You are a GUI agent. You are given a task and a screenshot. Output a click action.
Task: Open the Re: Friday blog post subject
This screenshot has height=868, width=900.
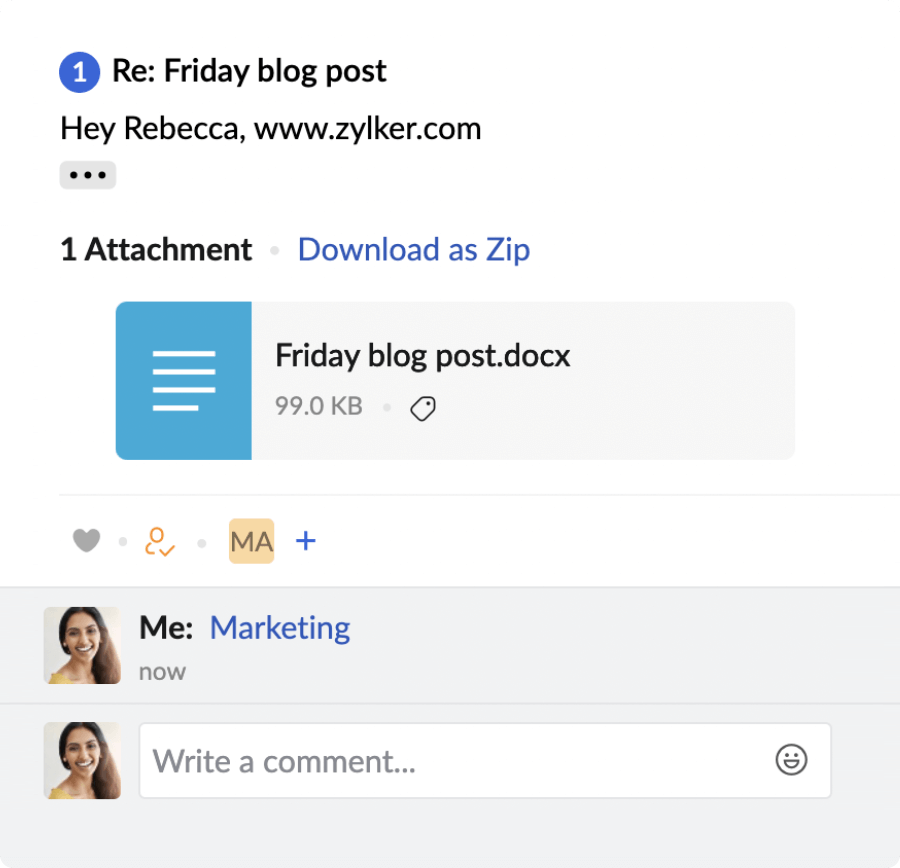click(x=249, y=72)
